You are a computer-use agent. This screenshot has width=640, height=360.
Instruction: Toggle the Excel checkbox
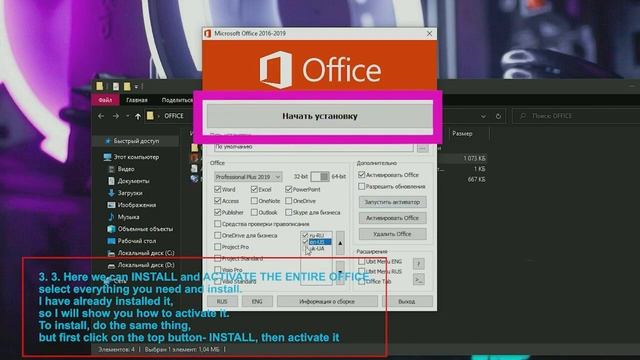coord(254,189)
